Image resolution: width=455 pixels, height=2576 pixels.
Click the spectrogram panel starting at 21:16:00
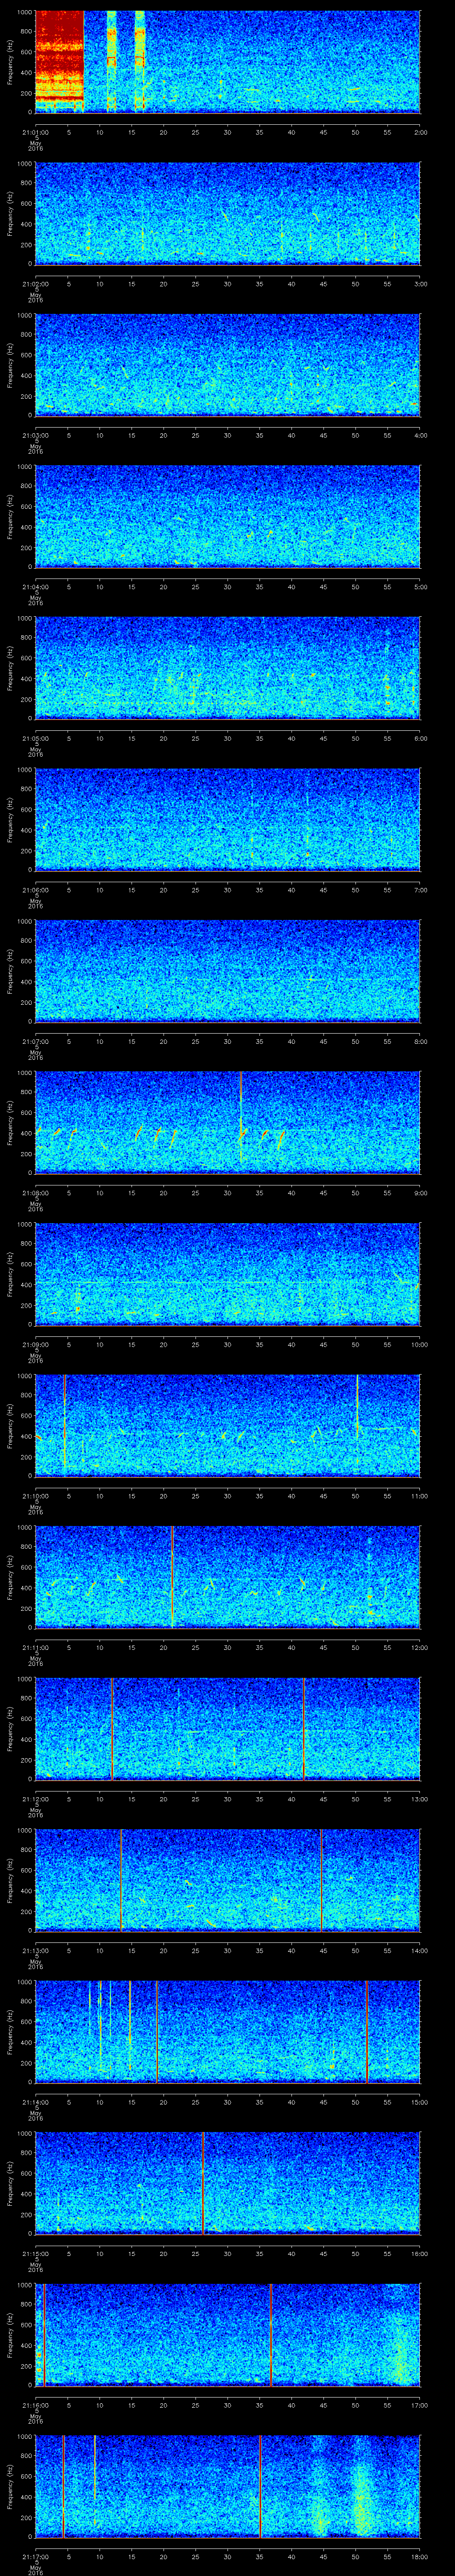227,2335
